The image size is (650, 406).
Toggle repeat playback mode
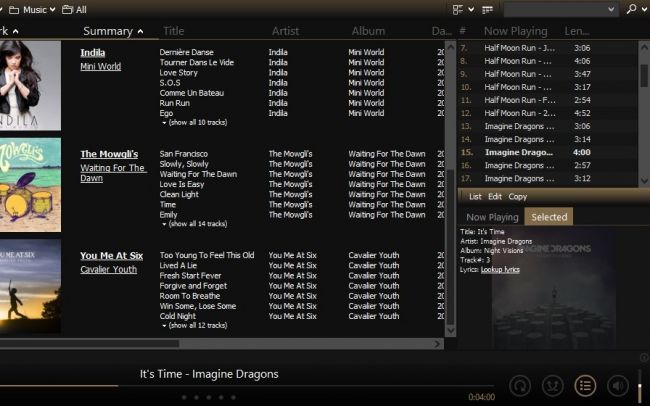coord(520,385)
